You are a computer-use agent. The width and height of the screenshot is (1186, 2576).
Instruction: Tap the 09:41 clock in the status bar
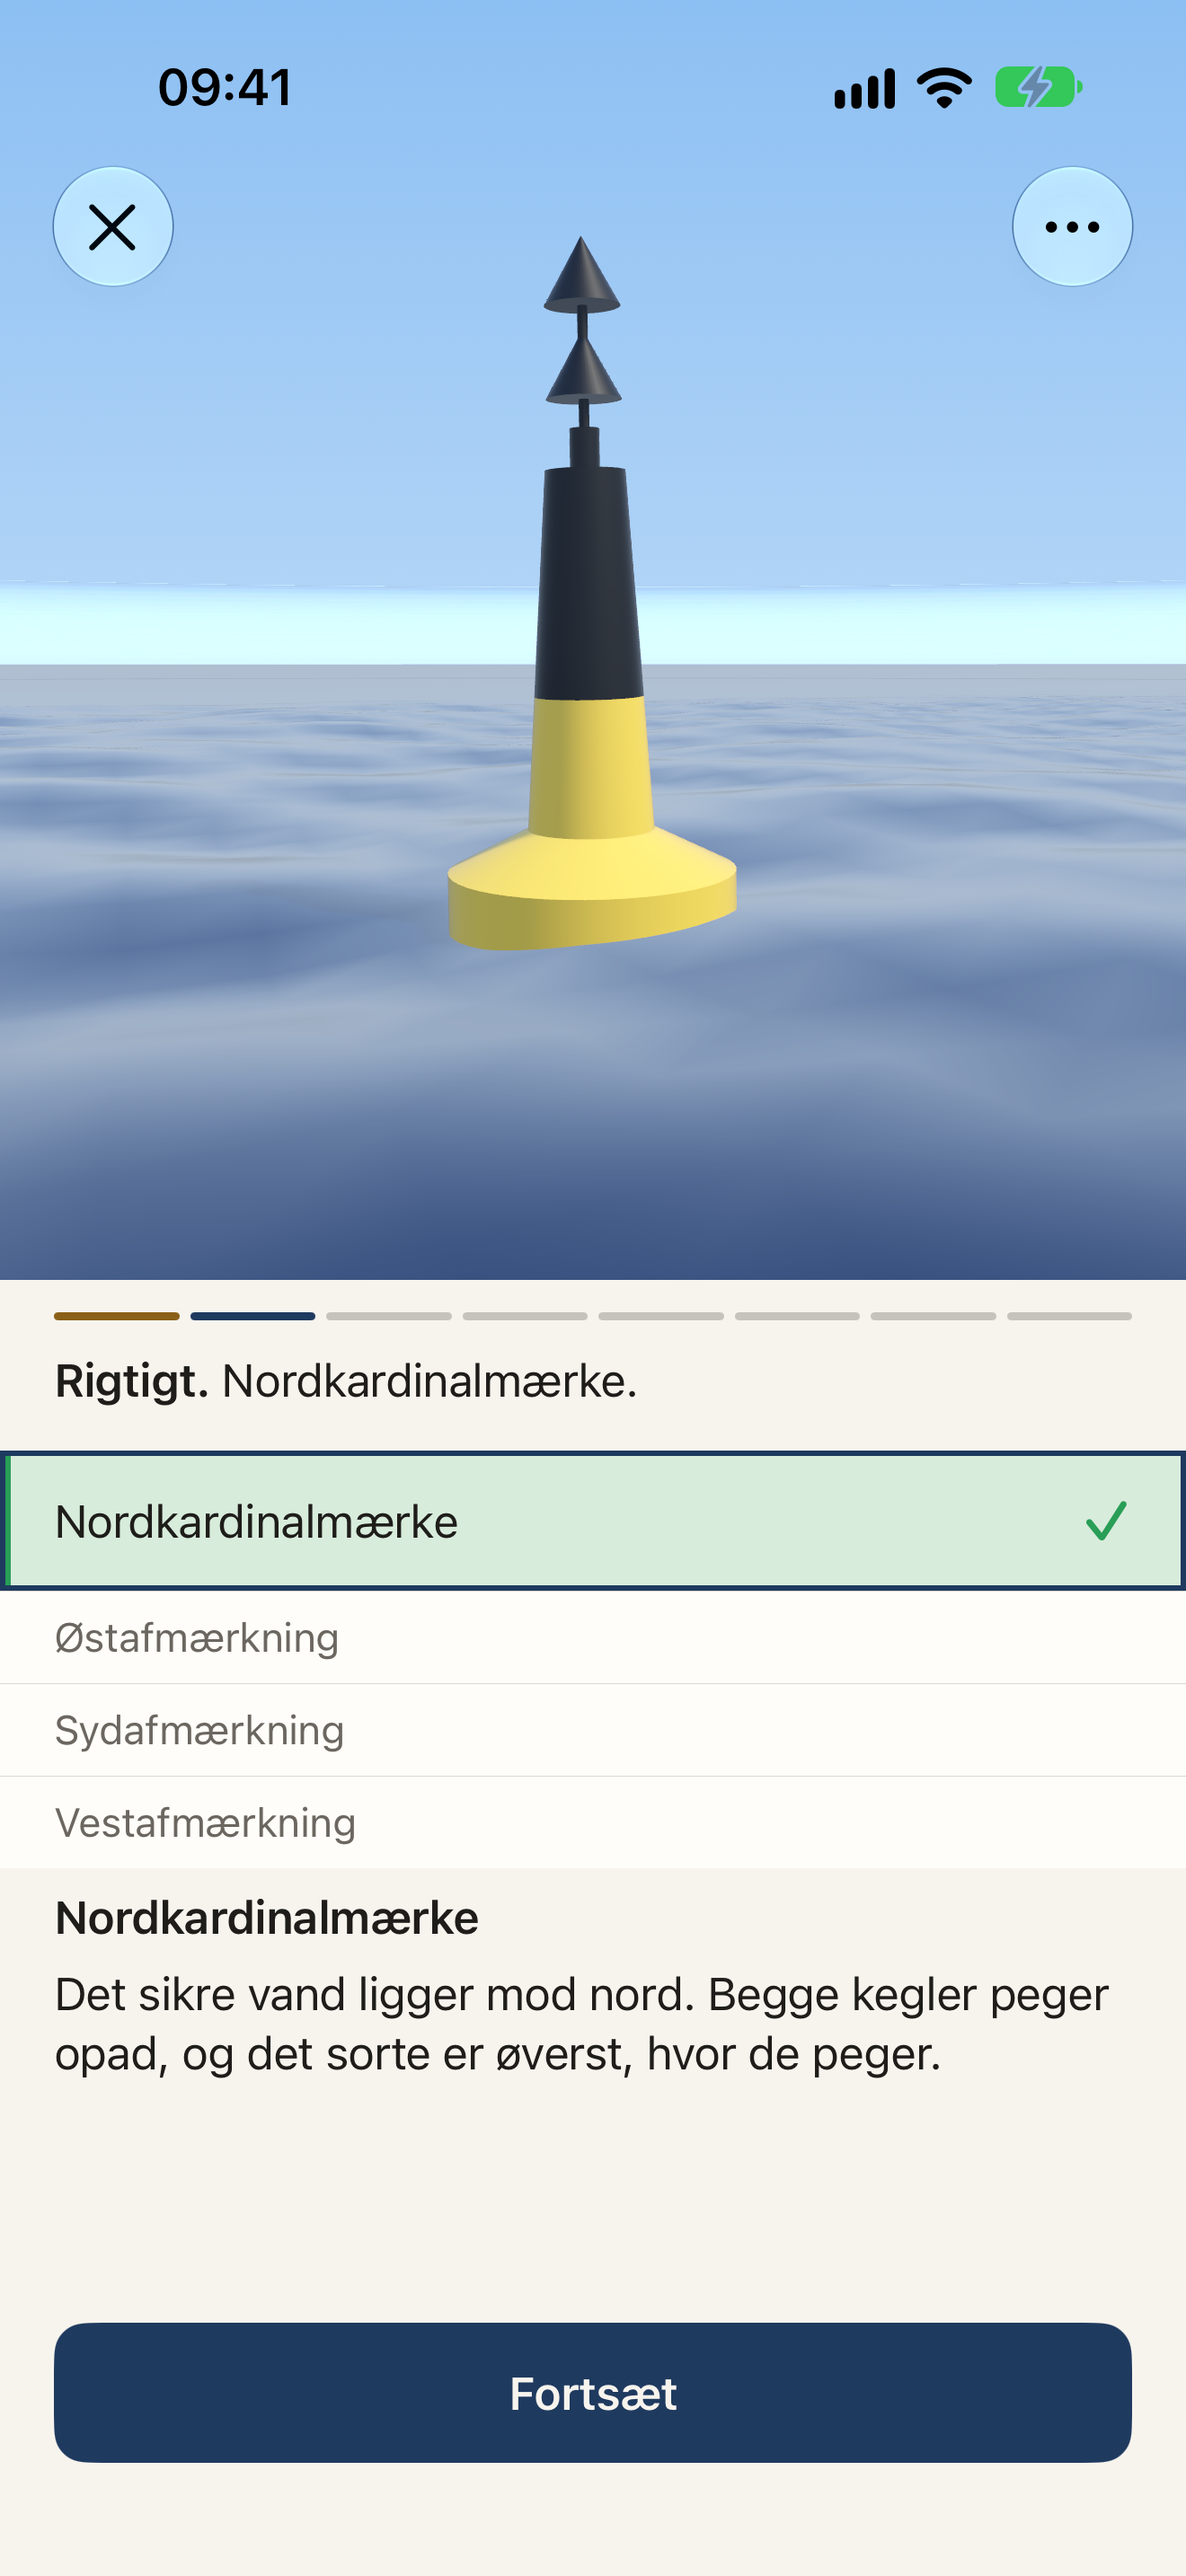tap(225, 88)
